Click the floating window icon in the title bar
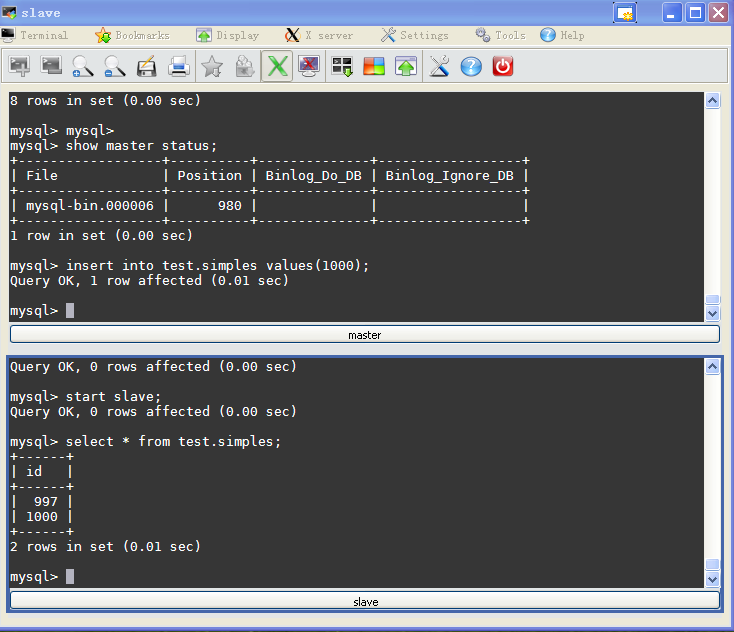 tap(625, 13)
